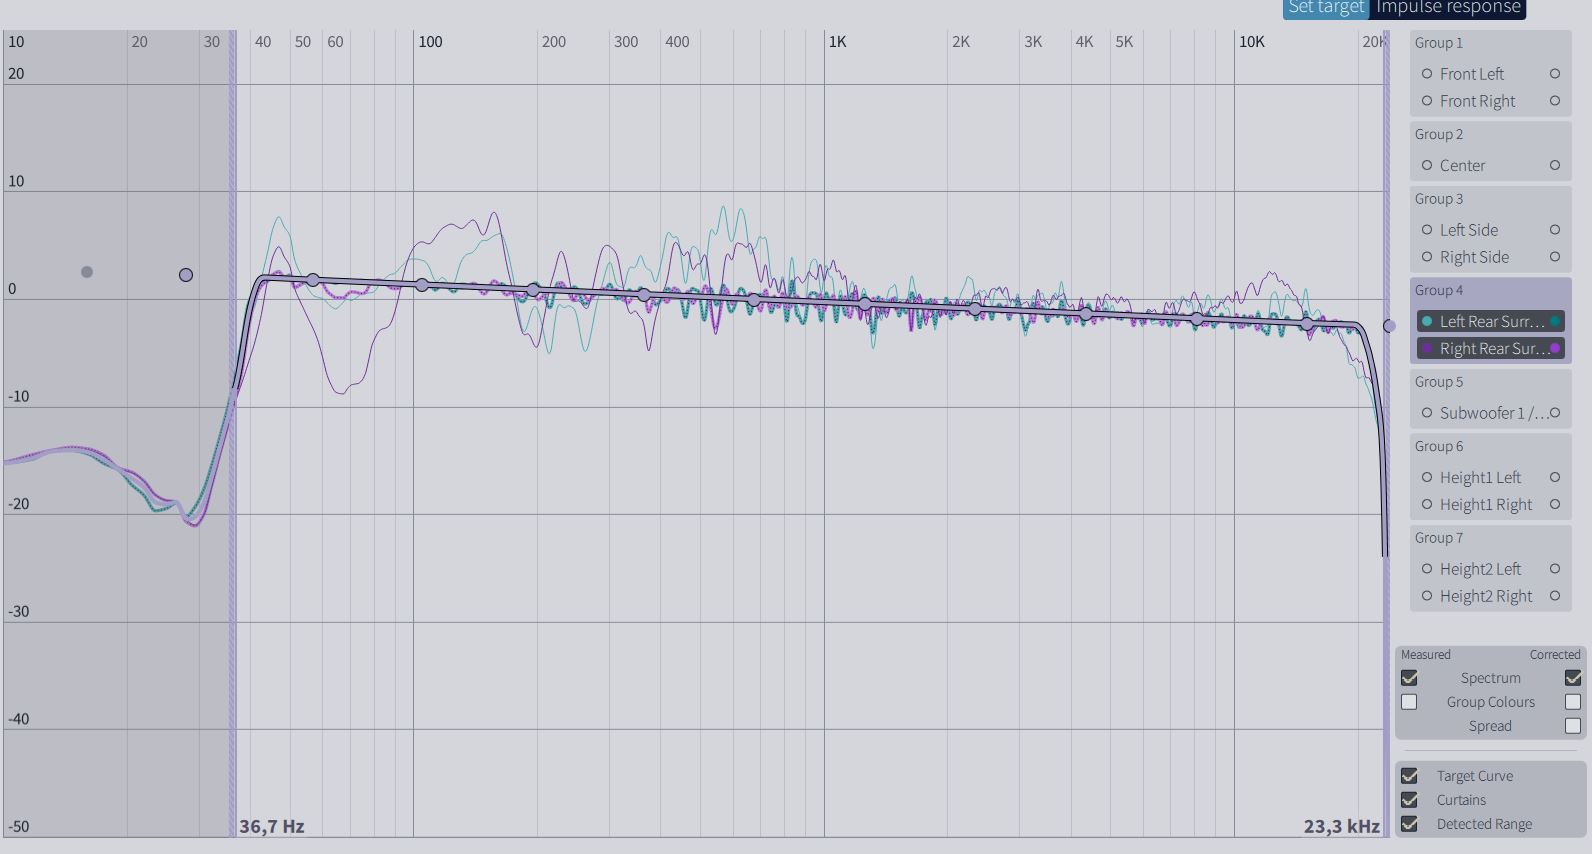The width and height of the screenshot is (1592, 854).
Task: Disable the Curtains checkbox
Action: (1409, 800)
